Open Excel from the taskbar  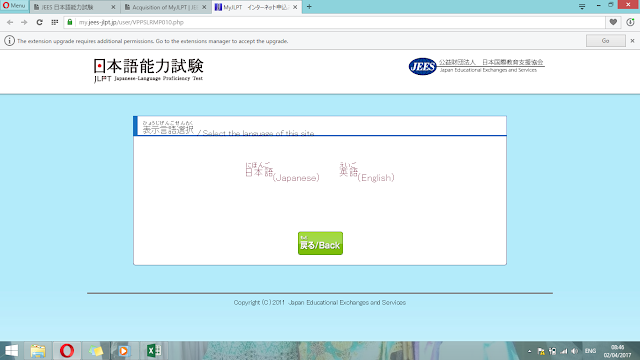point(153,351)
